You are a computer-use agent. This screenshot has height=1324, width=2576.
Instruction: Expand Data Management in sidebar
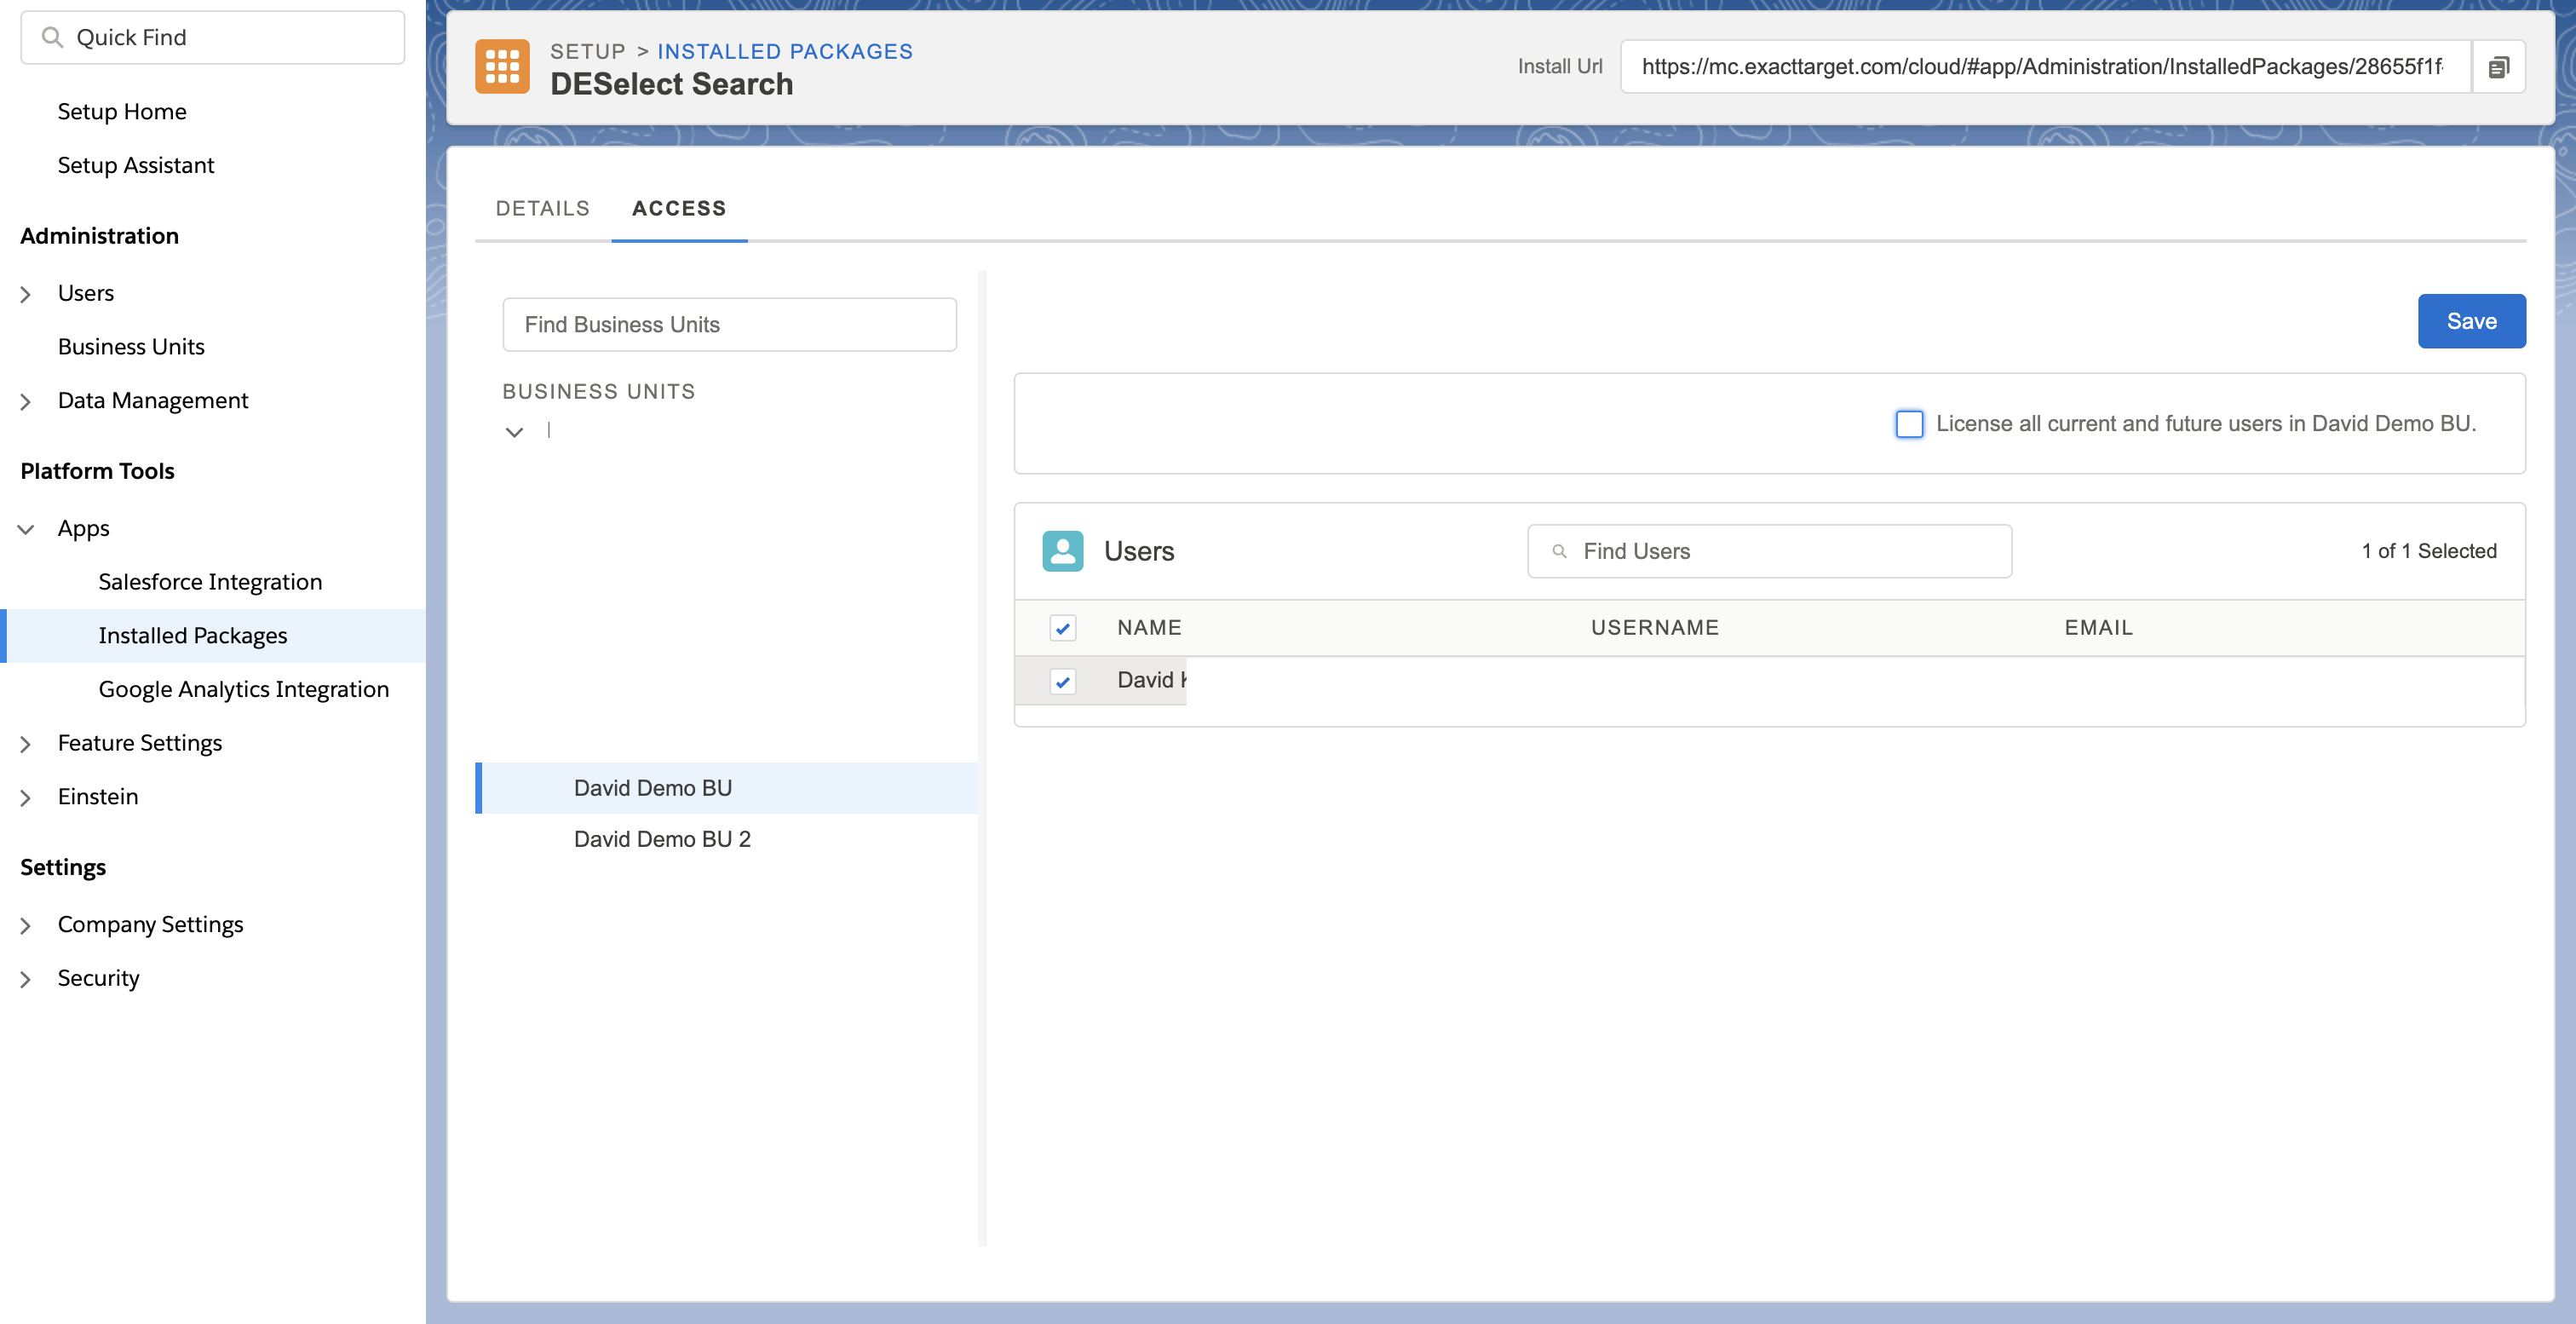point(26,401)
